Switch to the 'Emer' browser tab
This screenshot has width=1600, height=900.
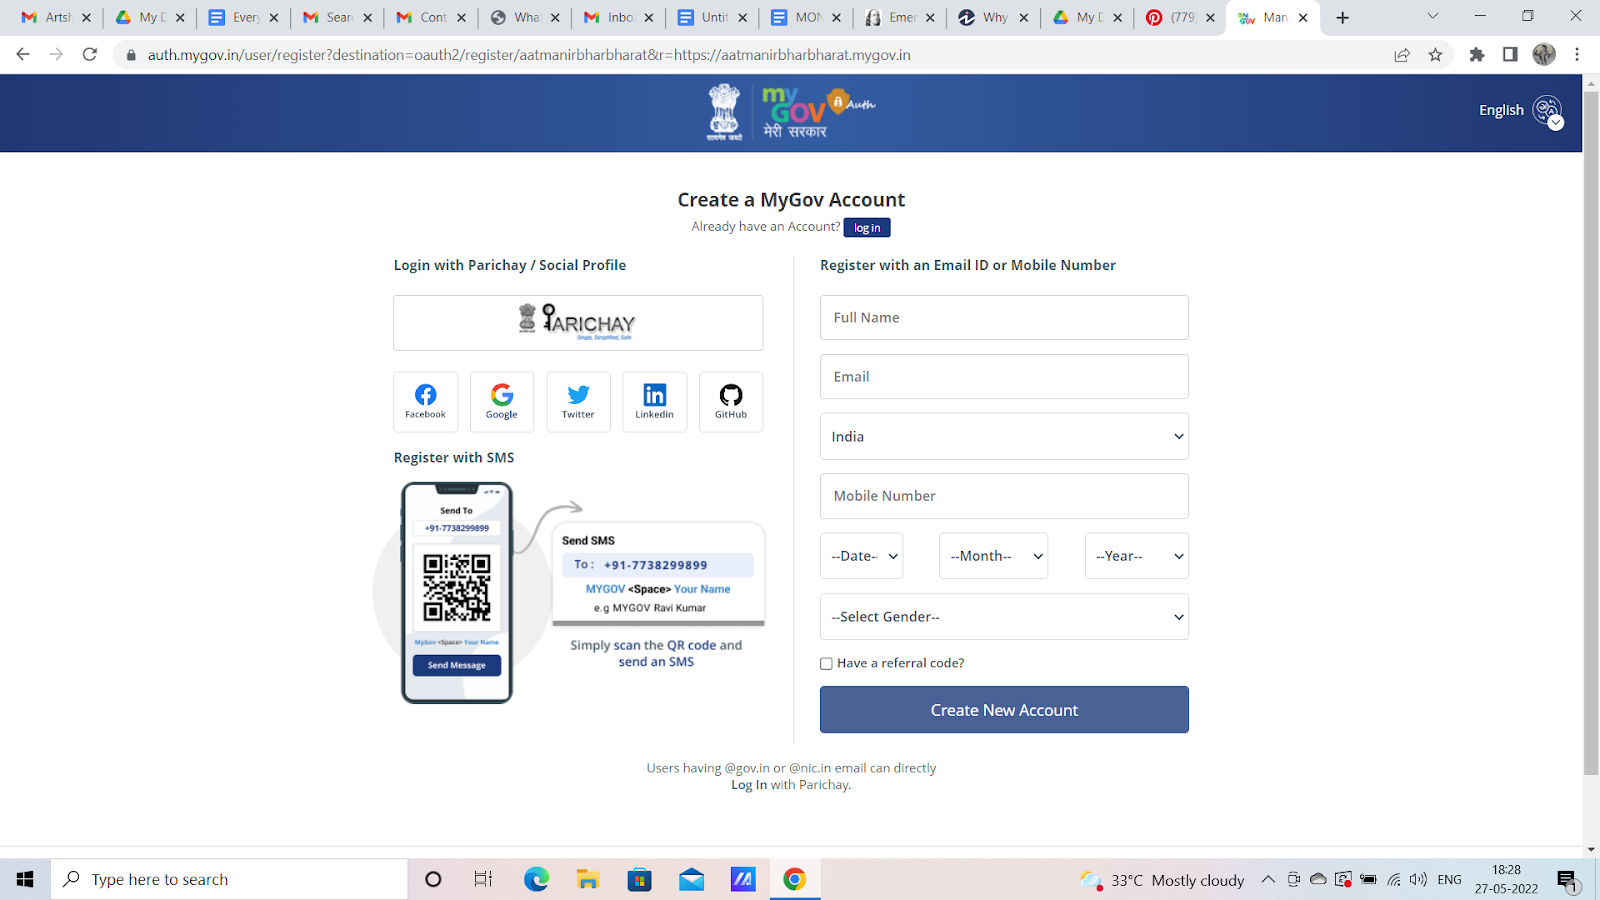coord(900,18)
